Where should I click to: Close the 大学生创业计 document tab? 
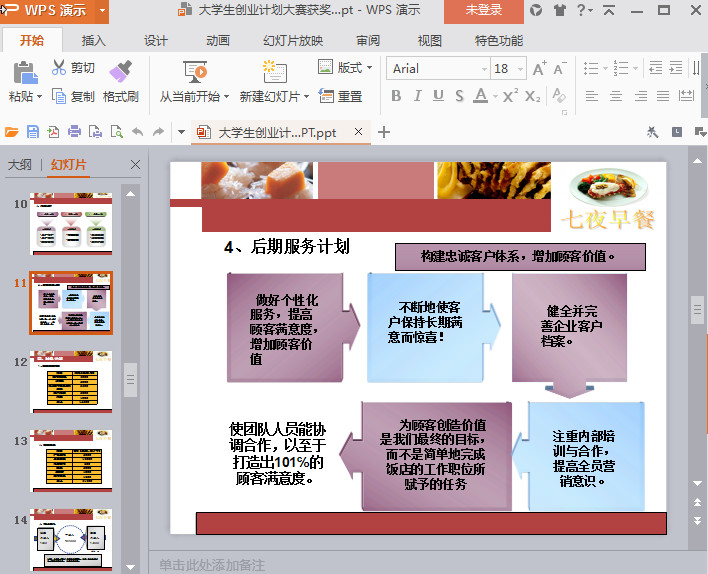pos(359,131)
